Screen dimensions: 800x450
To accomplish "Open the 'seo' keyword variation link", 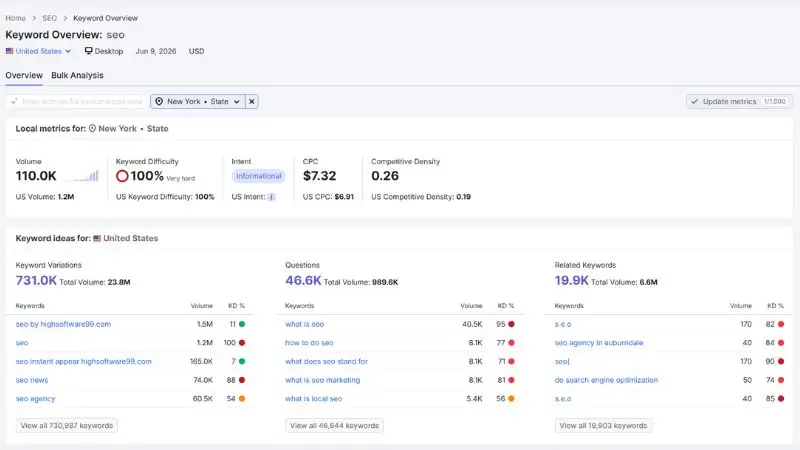I will [22, 343].
